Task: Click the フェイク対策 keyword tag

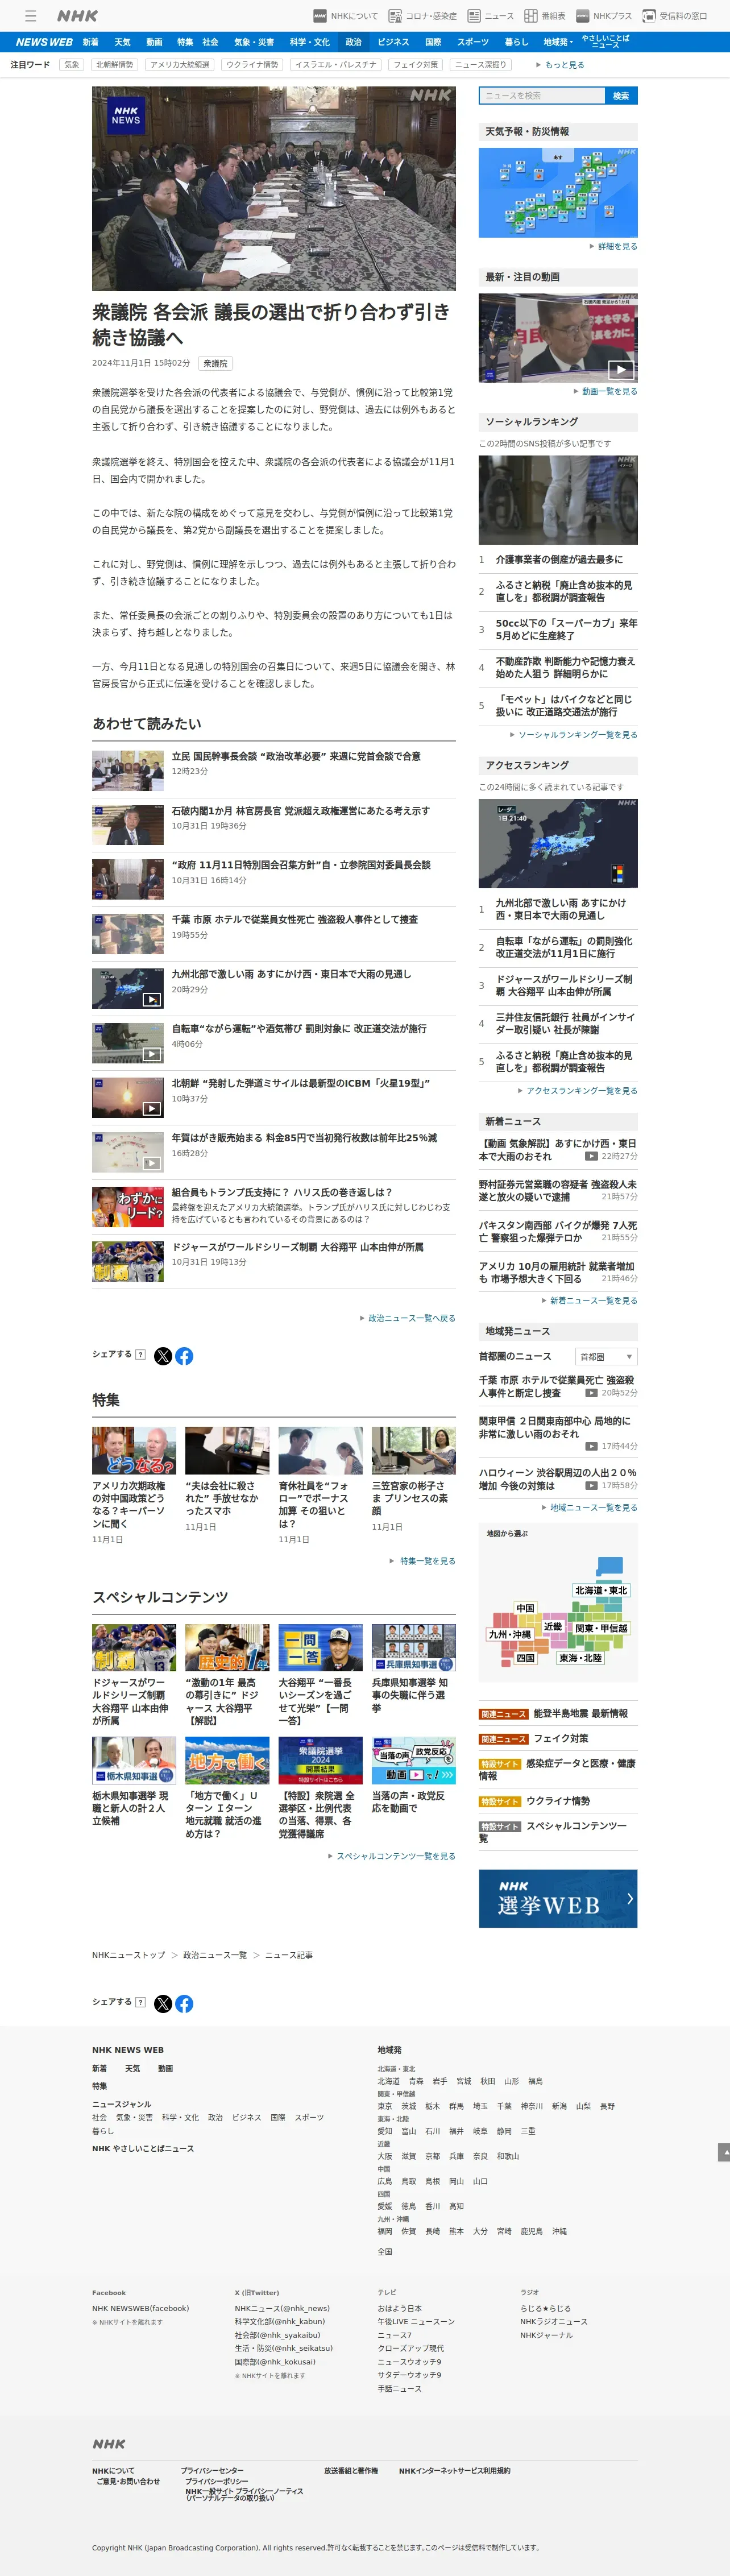Action: click(x=415, y=65)
